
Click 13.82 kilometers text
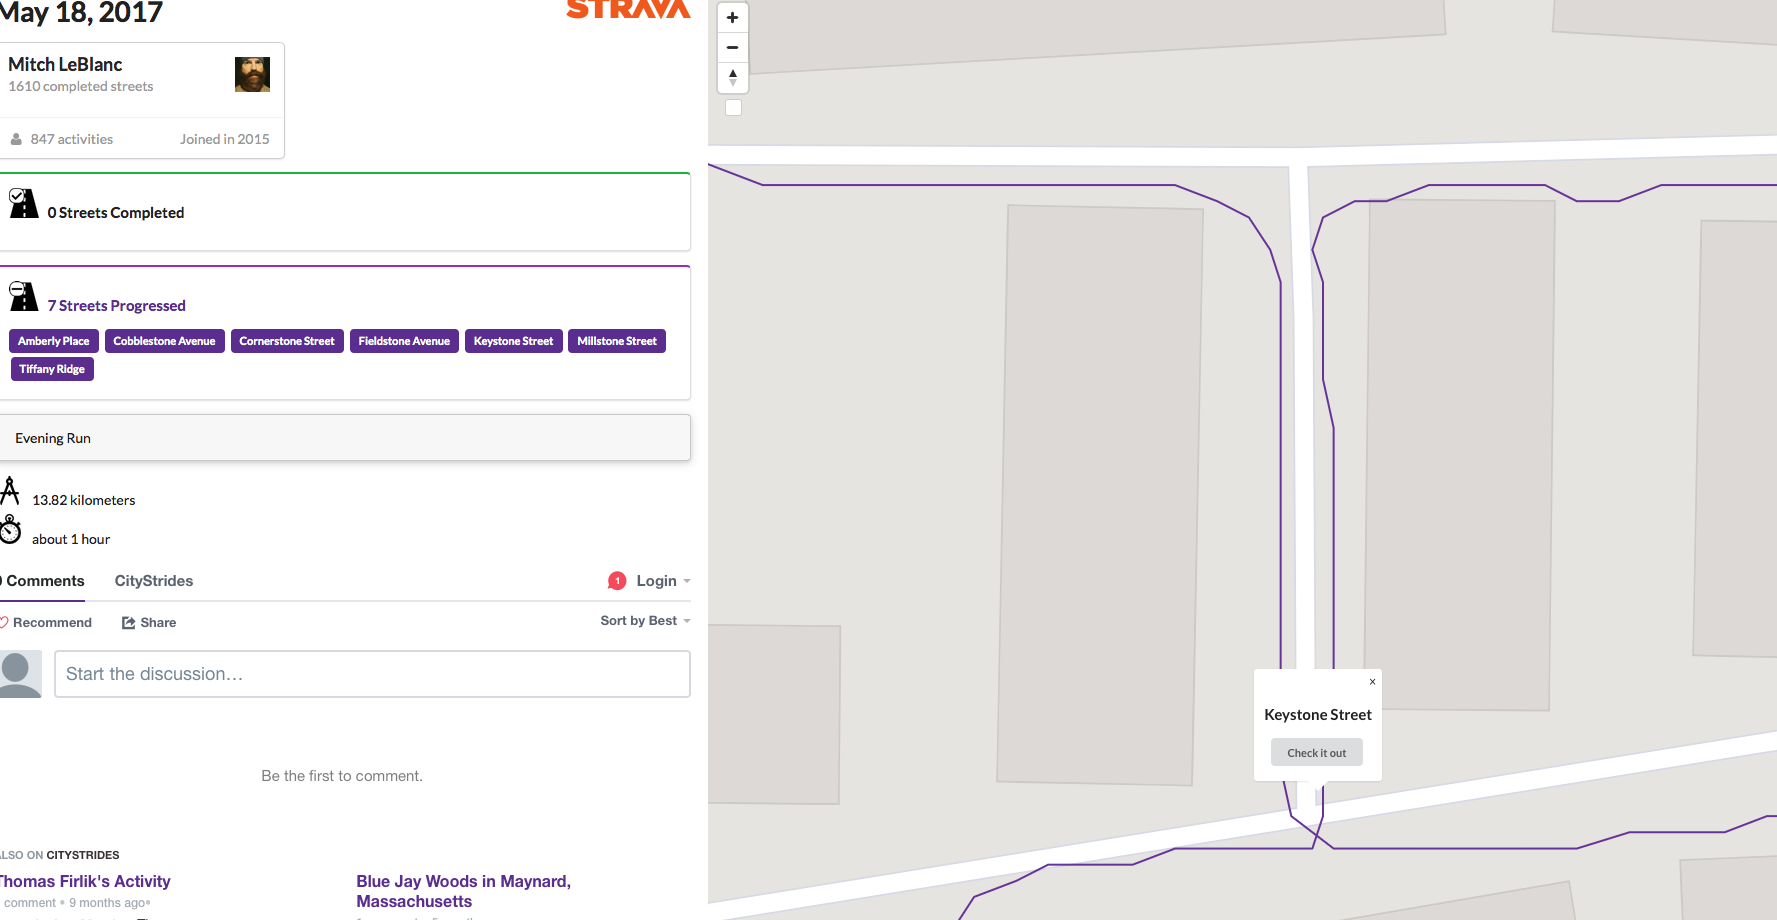tap(84, 500)
